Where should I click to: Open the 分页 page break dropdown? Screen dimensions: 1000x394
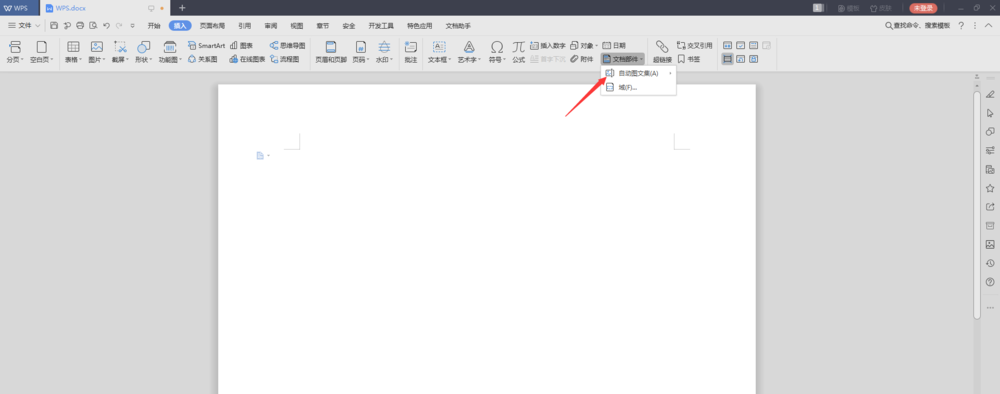pos(15,52)
